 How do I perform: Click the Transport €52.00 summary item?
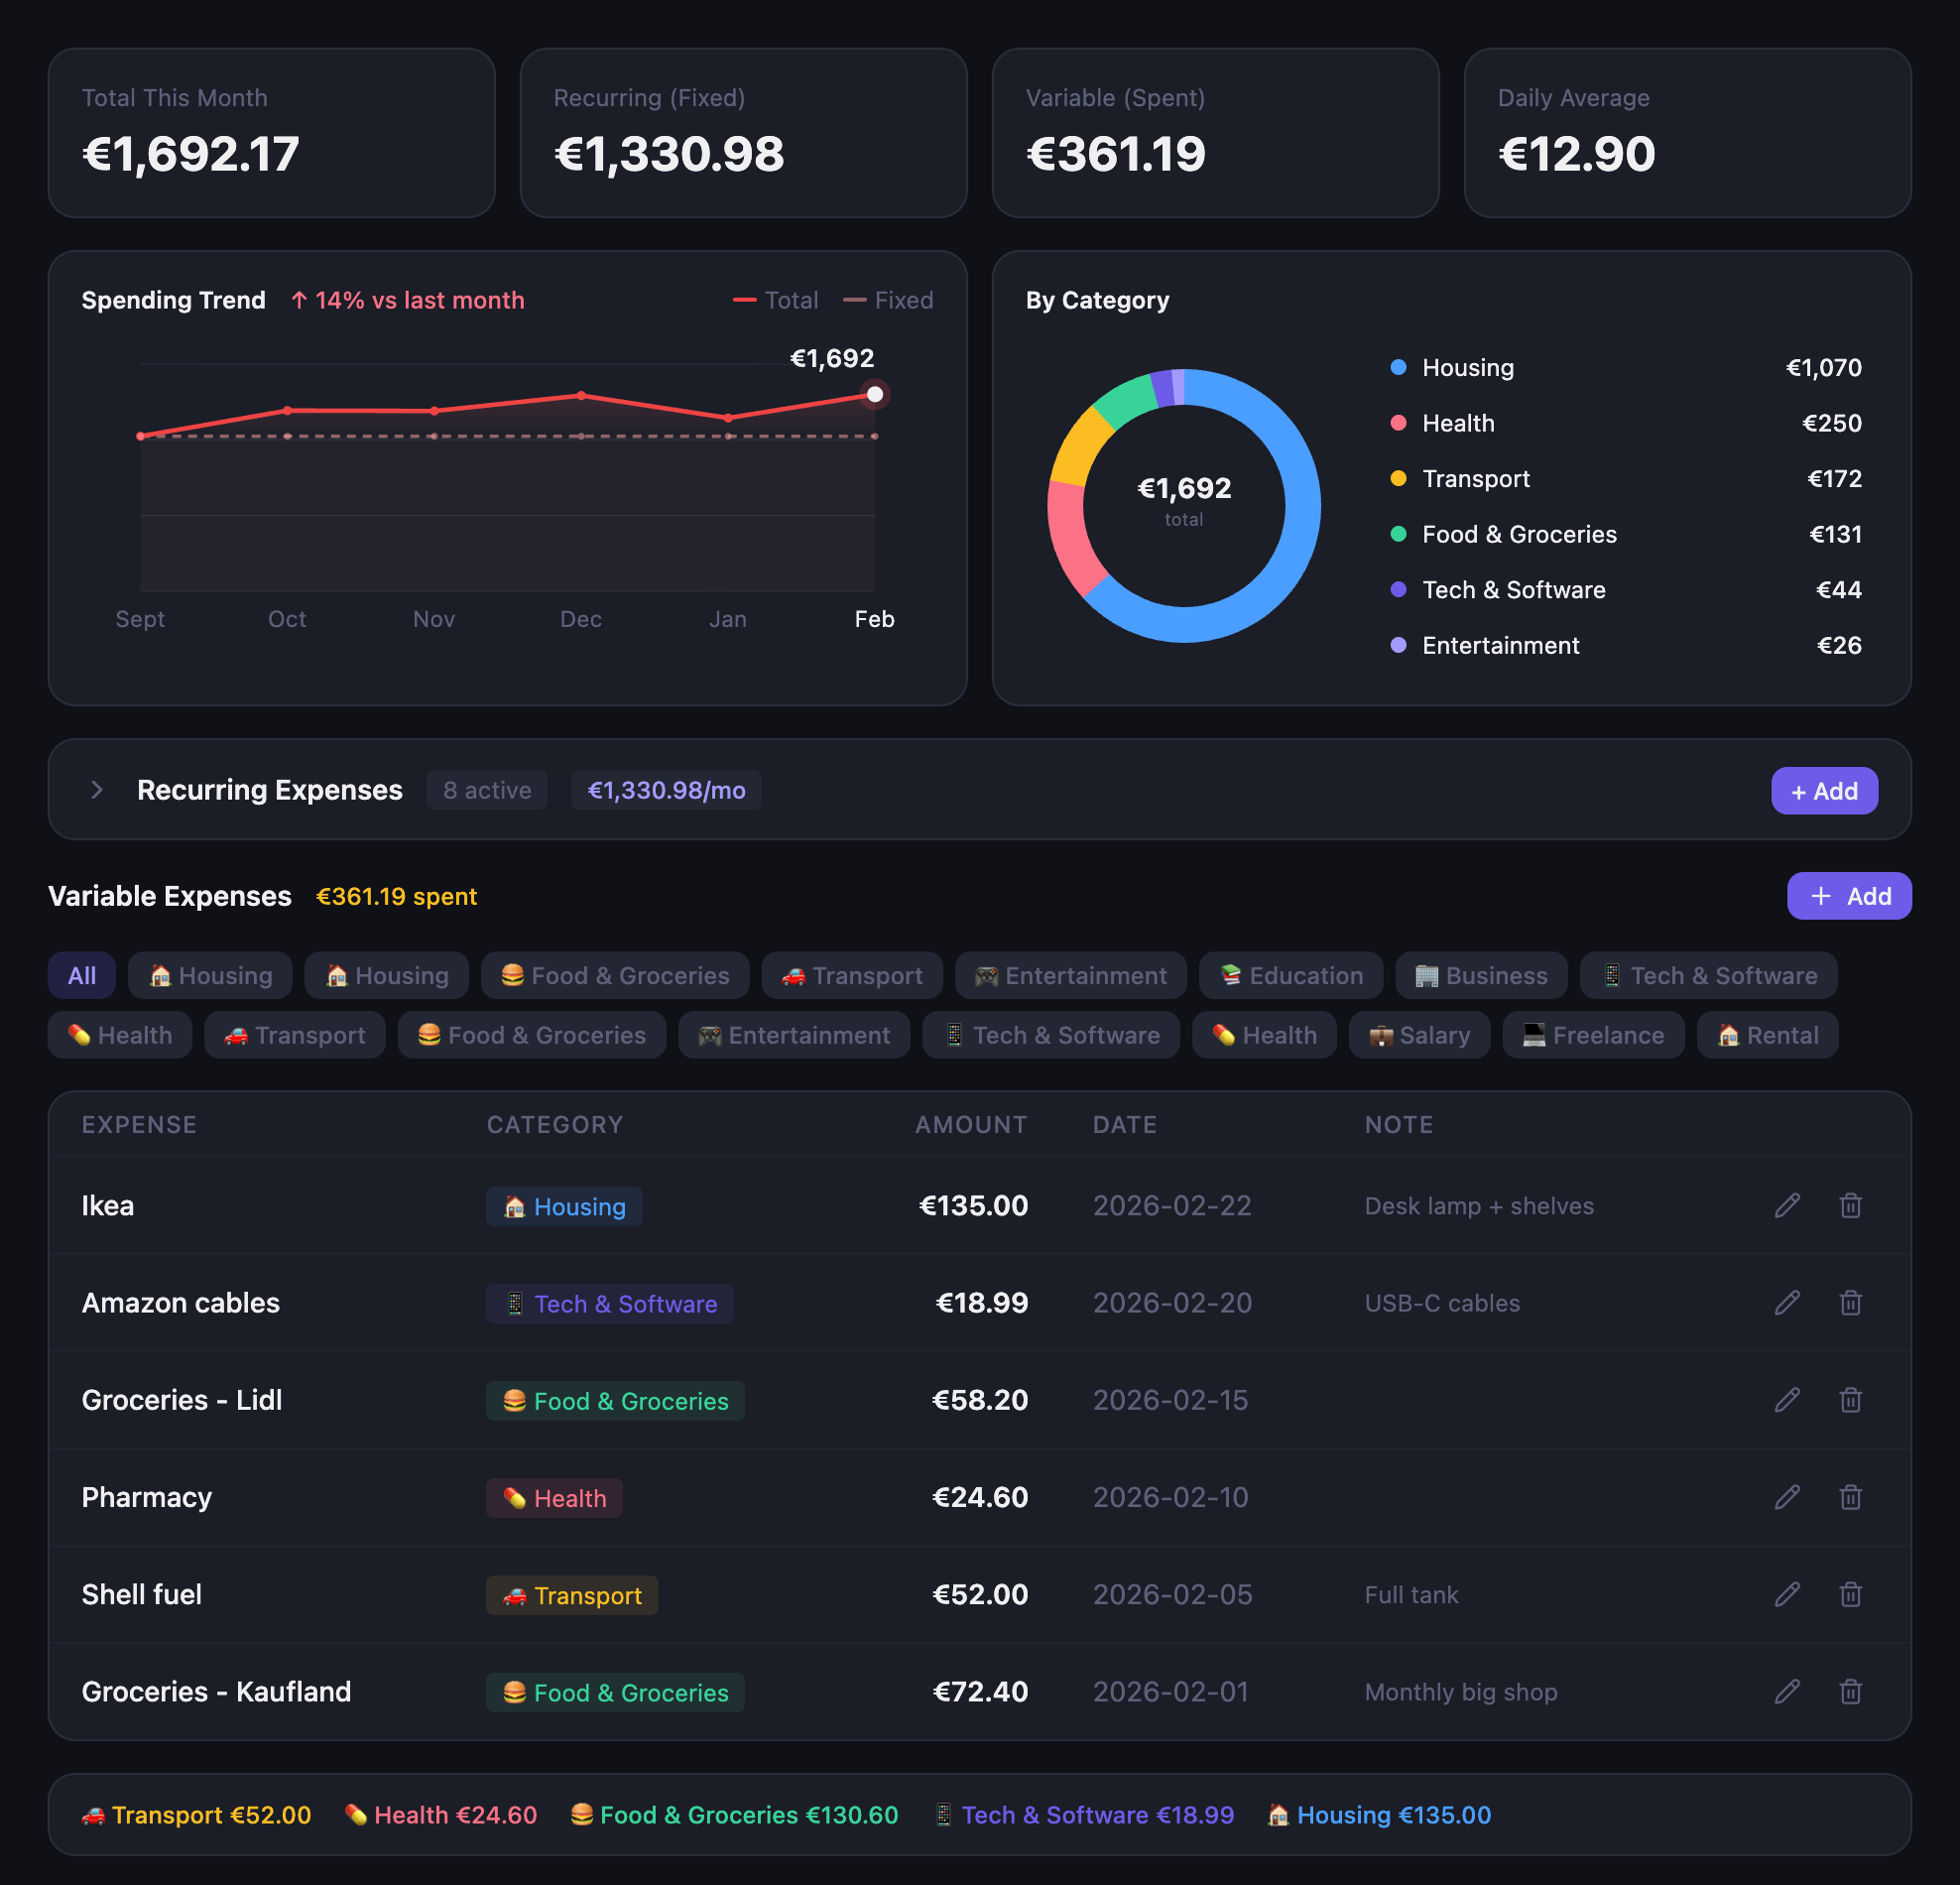(x=197, y=1814)
